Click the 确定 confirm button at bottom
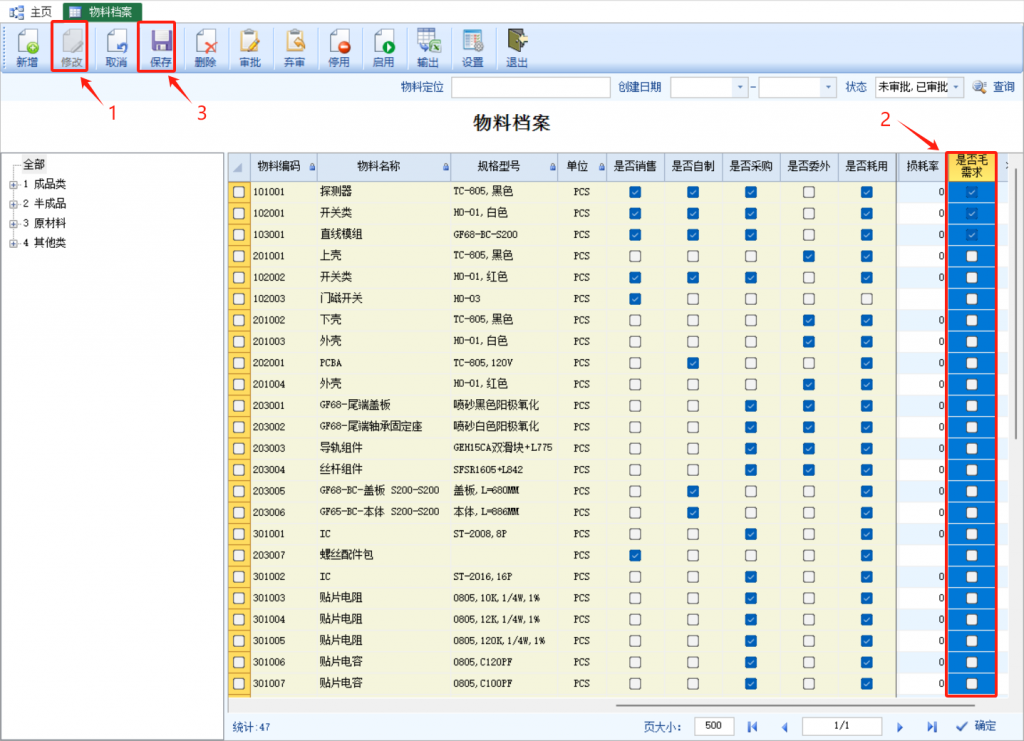This screenshot has height=741, width=1024. (976, 726)
